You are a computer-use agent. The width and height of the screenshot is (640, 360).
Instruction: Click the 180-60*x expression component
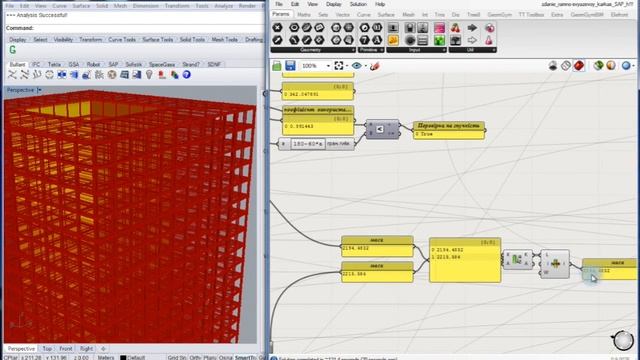[x=317, y=144]
